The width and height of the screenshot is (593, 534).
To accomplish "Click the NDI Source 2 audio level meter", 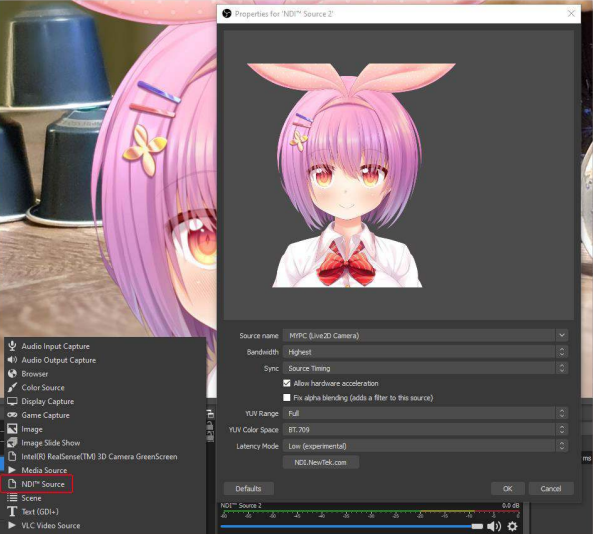I will pos(370,513).
